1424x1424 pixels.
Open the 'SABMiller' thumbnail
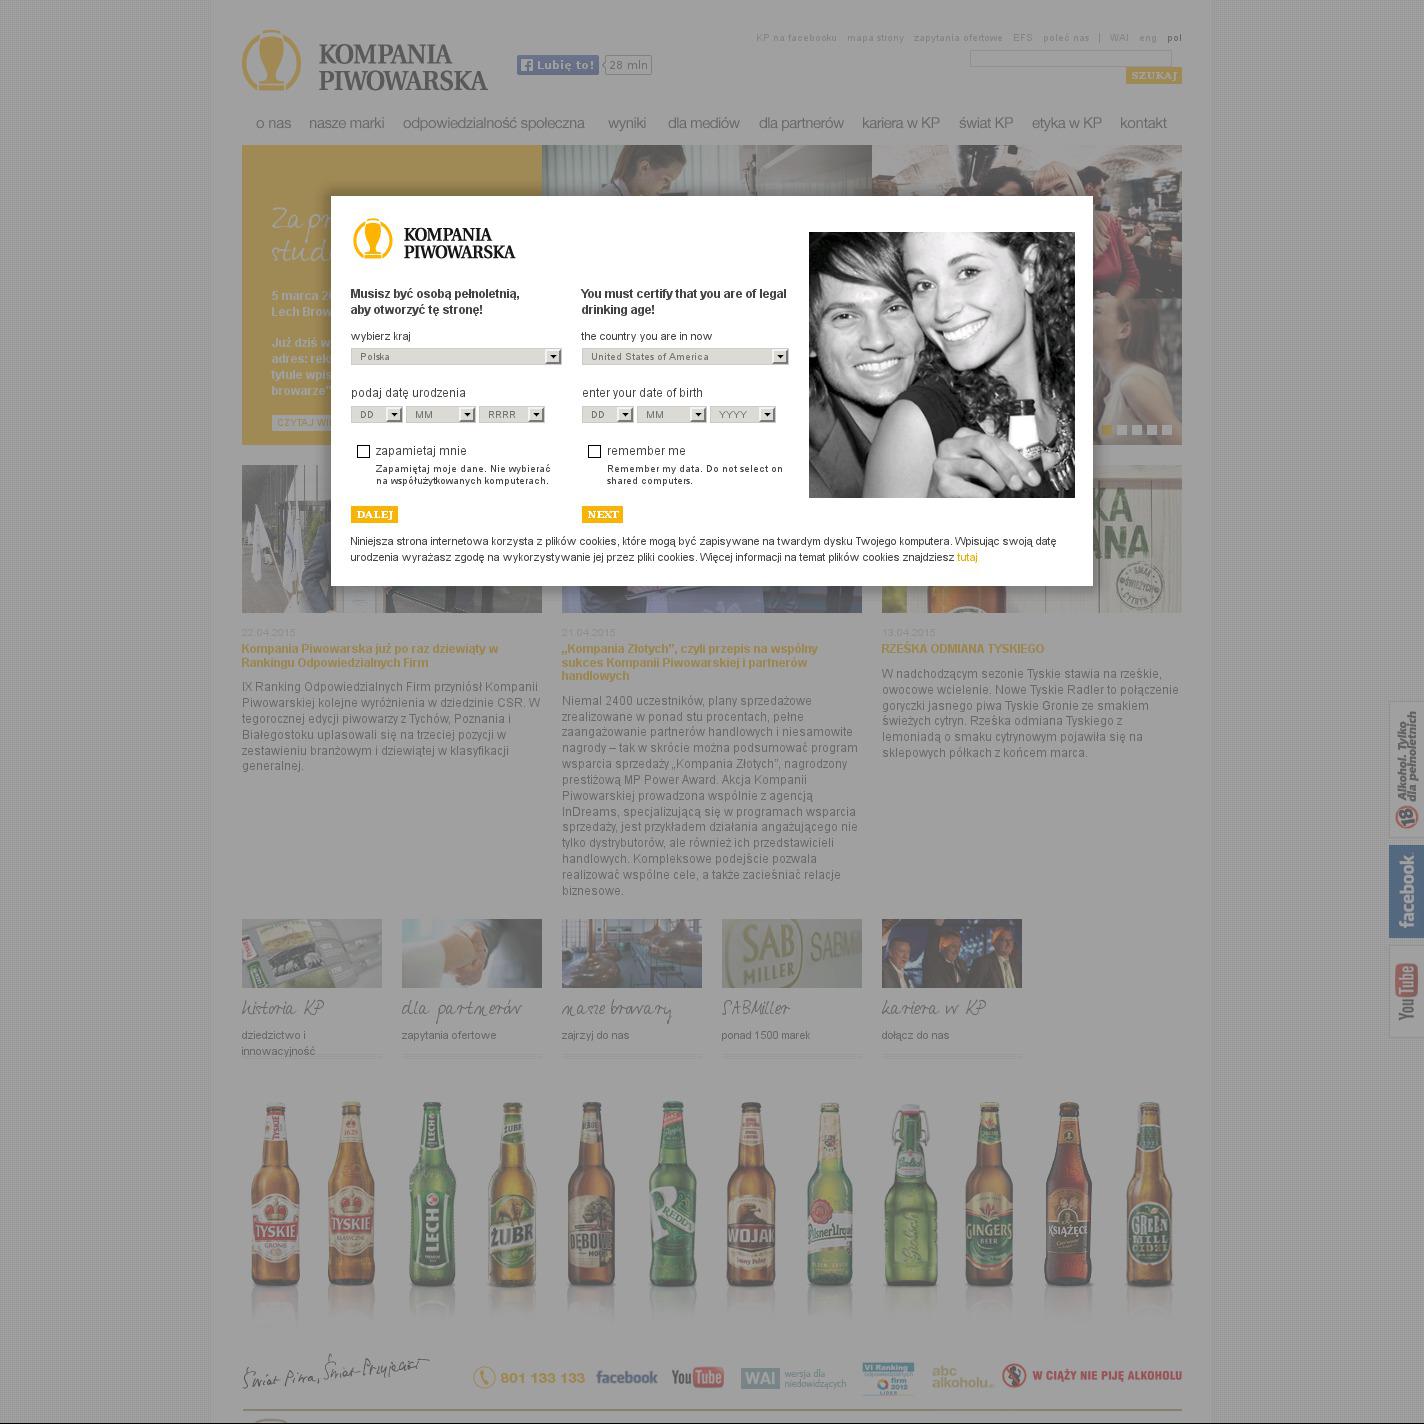pyautogui.click(x=792, y=953)
